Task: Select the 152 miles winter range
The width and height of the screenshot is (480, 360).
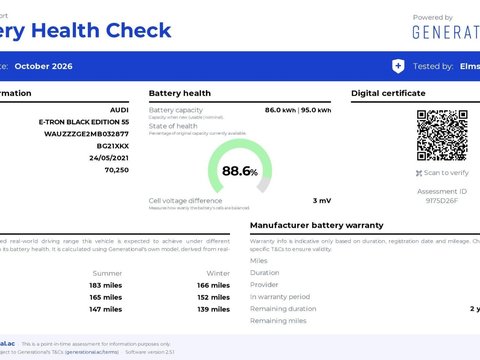Action: (213, 297)
